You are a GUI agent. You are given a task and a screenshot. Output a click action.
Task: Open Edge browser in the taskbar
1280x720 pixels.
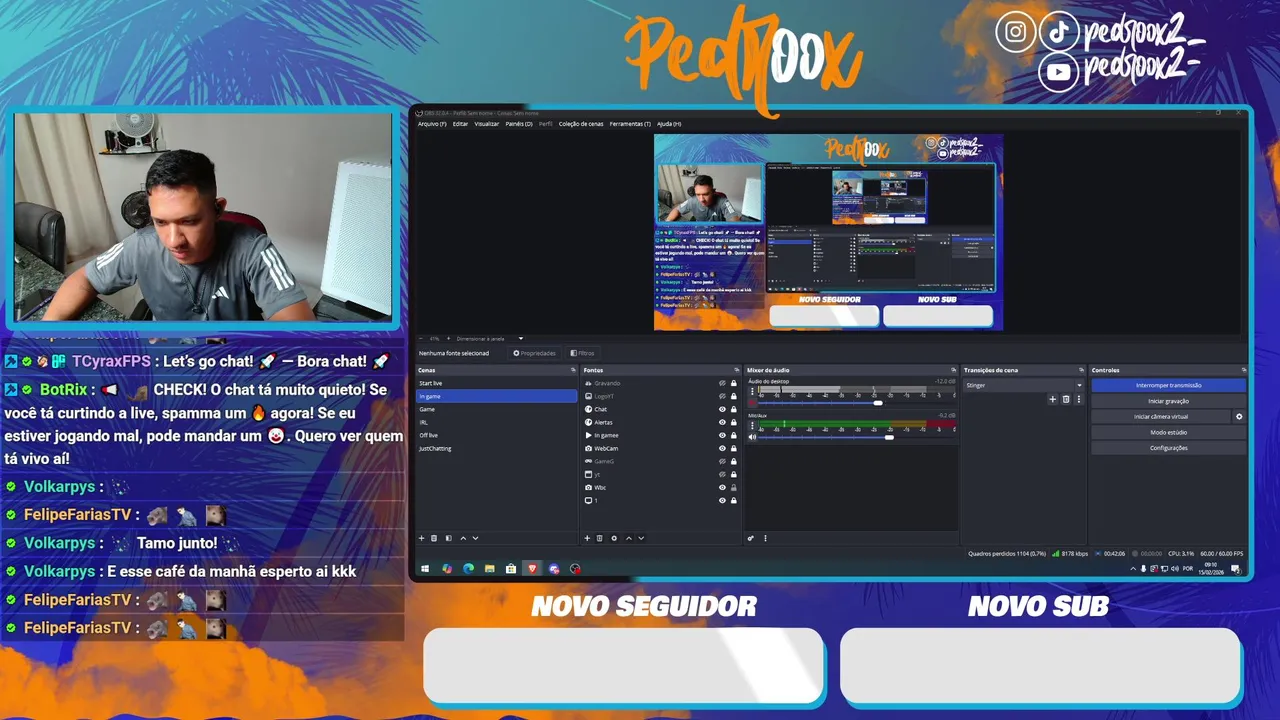[x=468, y=568]
